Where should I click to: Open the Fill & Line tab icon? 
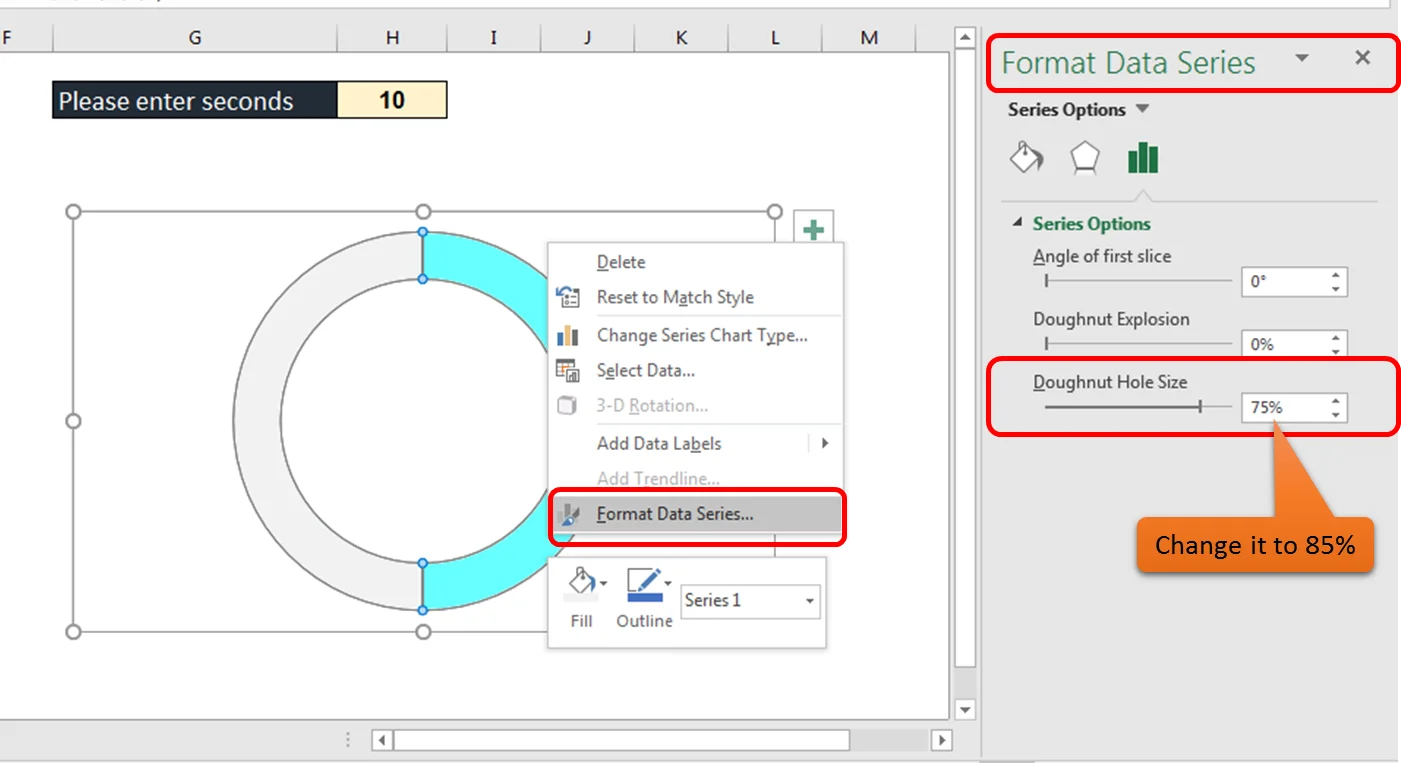click(x=1026, y=158)
